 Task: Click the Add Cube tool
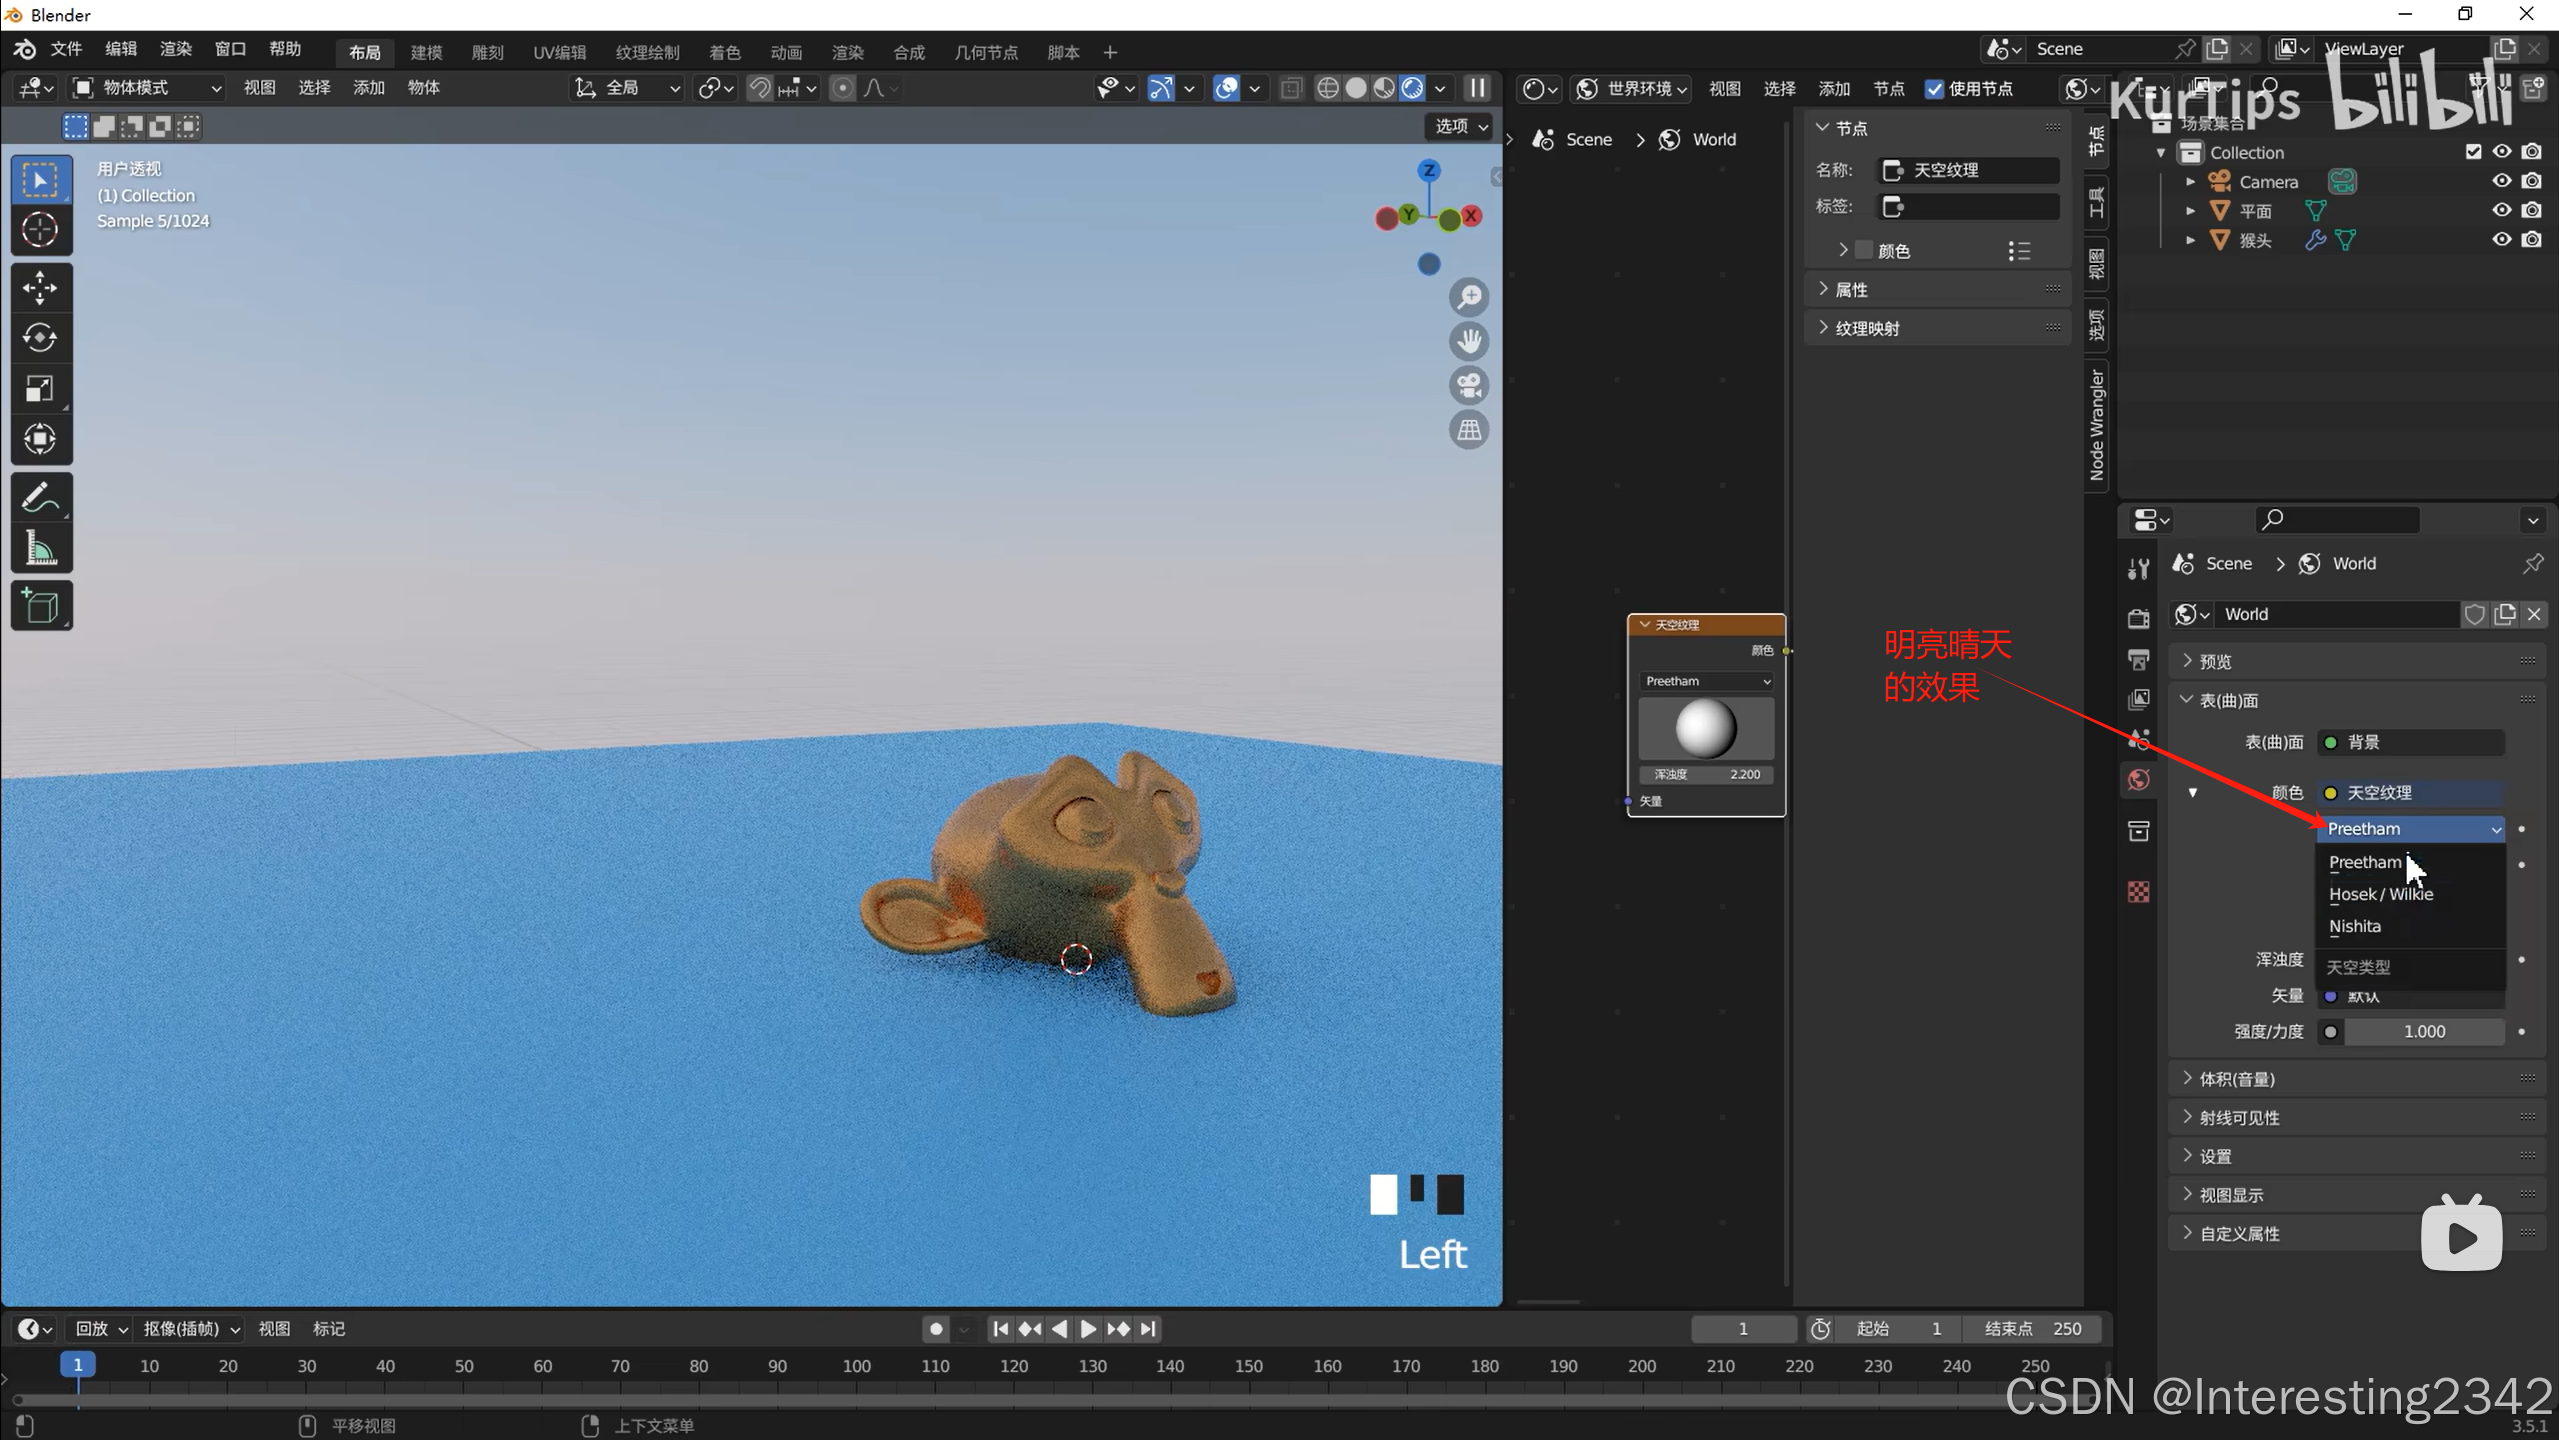tap(40, 606)
